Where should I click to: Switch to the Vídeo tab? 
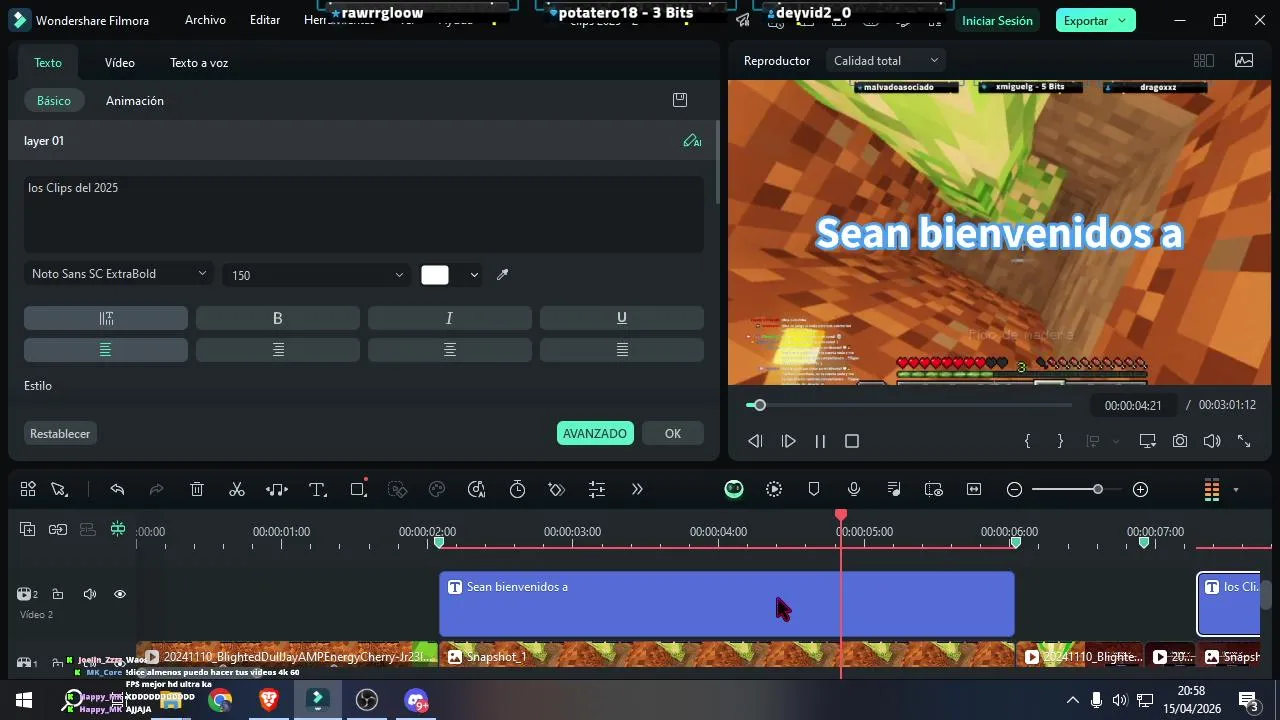(x=120, y=63)
